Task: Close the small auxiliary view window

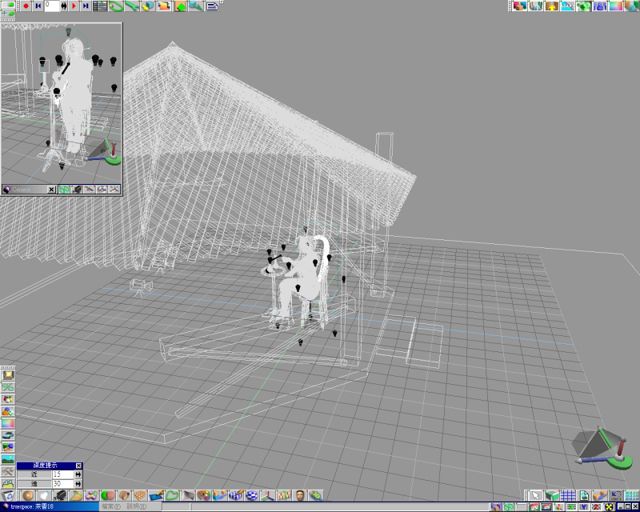Action: coord(51,189)
